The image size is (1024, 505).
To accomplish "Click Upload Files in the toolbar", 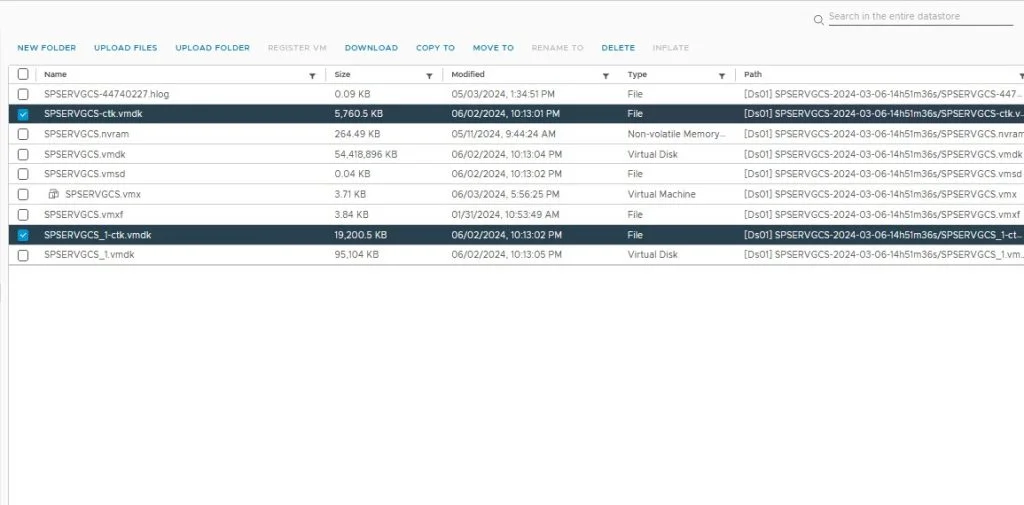I will [x=125, y=48].
